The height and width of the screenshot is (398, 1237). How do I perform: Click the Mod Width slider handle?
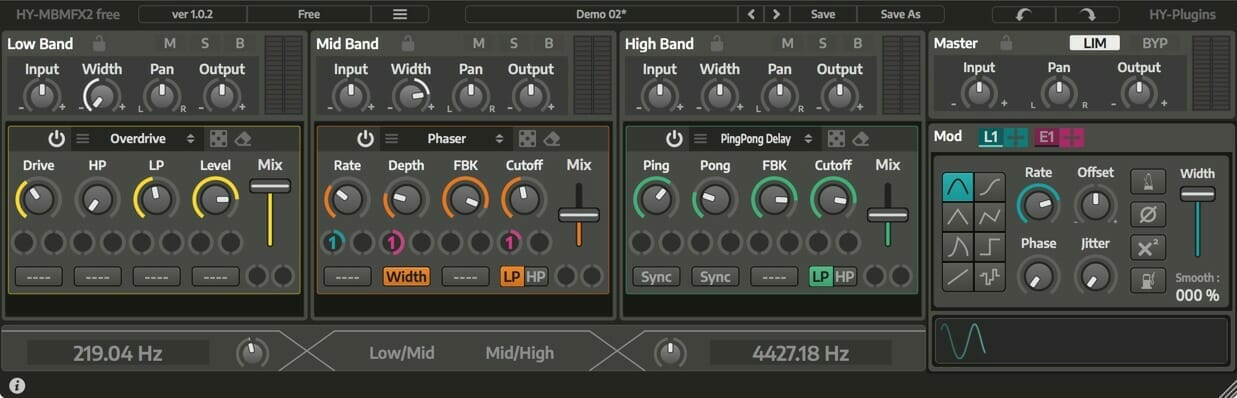point(1197,194)
